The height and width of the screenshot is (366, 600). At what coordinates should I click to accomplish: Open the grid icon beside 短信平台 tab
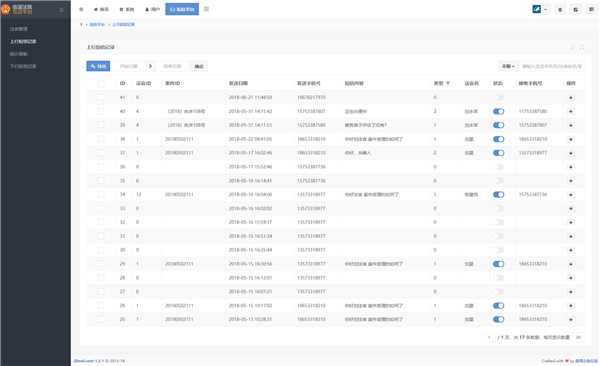click(207, 9)
